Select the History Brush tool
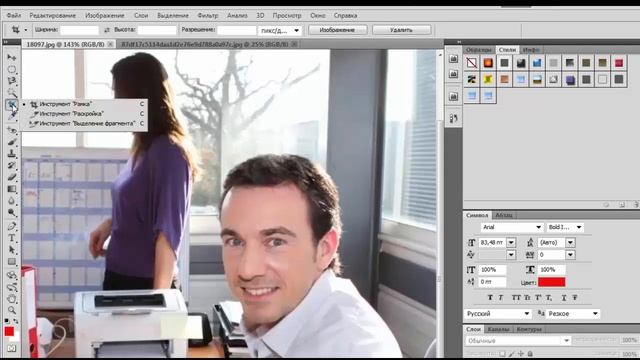640x360 pixels. [11, 166]
